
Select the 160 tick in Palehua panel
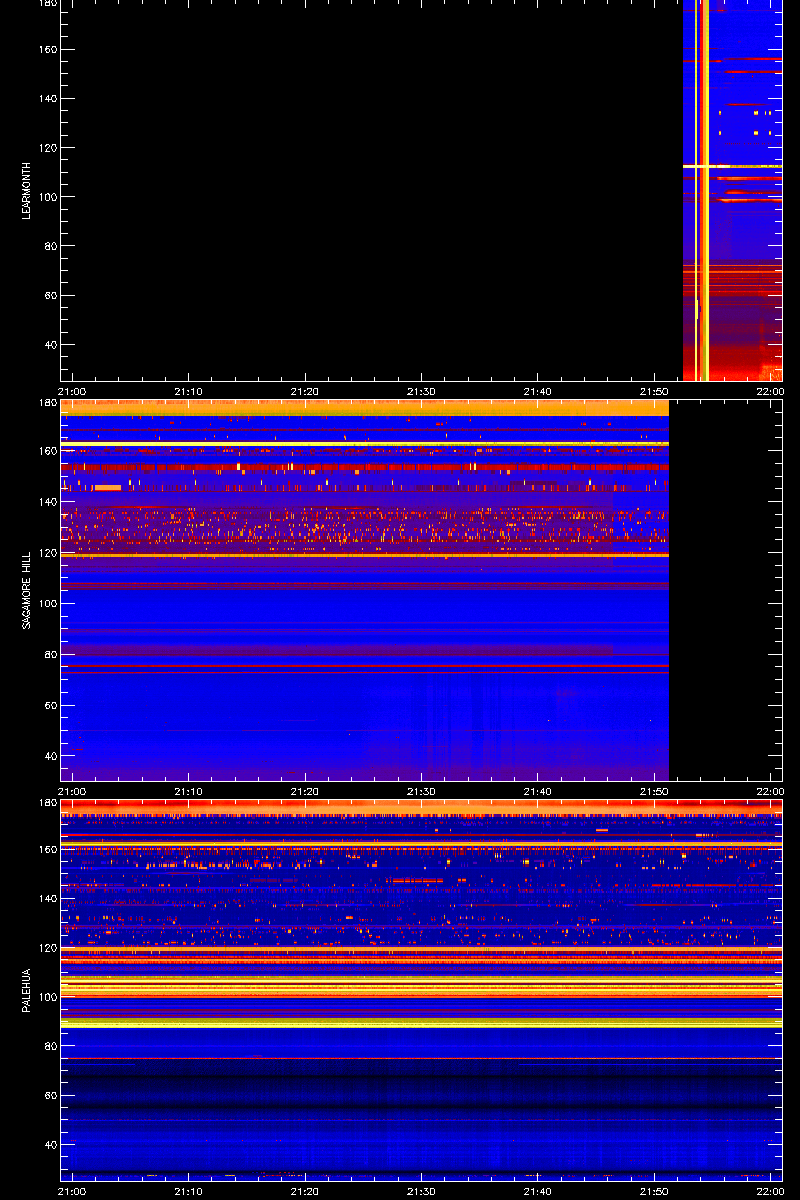click(x=49, y=850)
